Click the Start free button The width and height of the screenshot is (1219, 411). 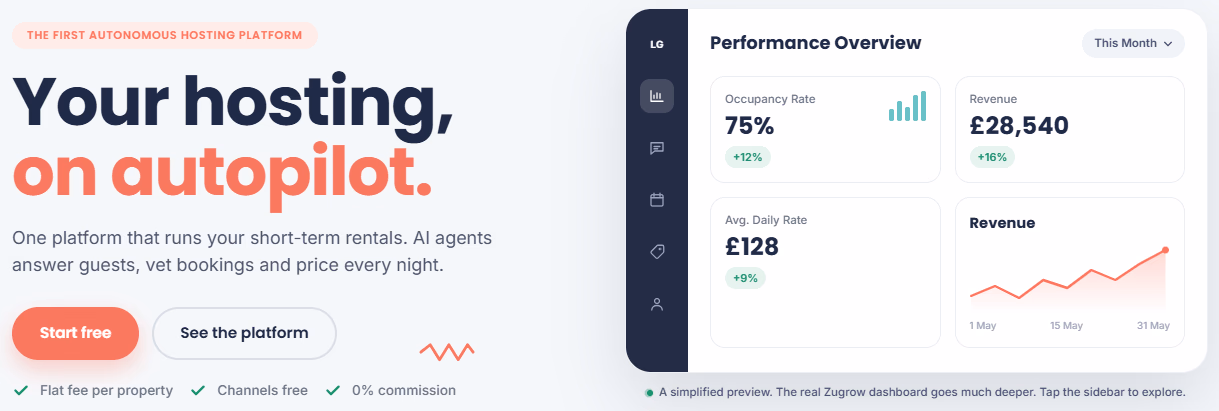coord(75,333)
